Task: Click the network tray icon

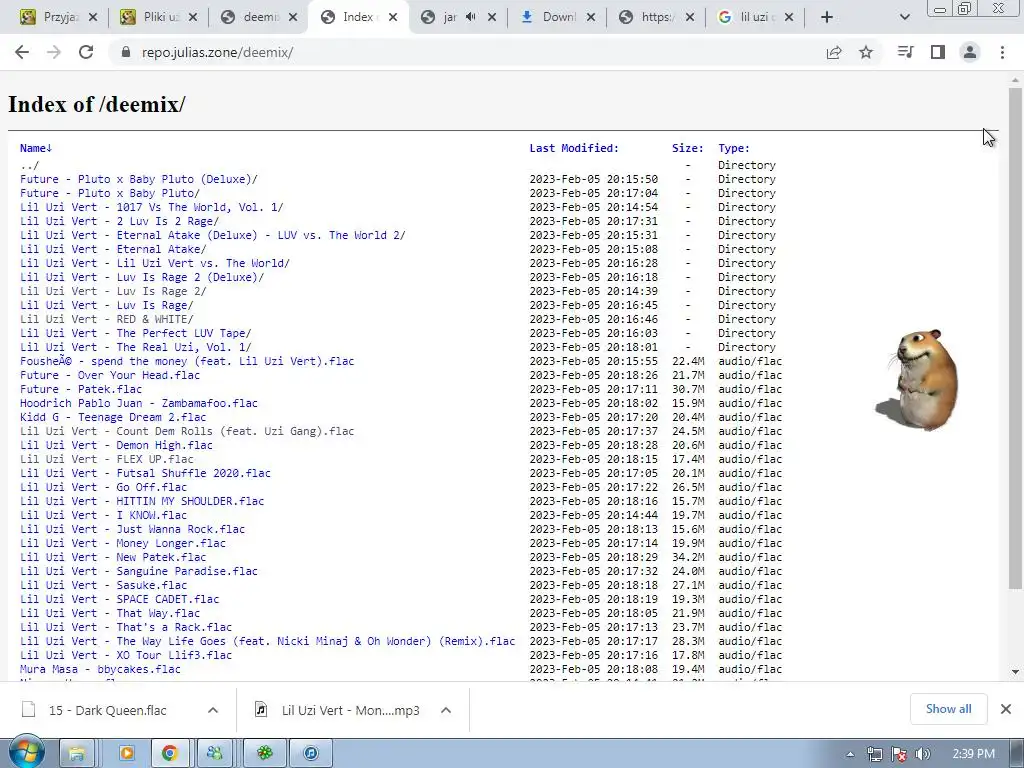Action: (x=874, y=755)
